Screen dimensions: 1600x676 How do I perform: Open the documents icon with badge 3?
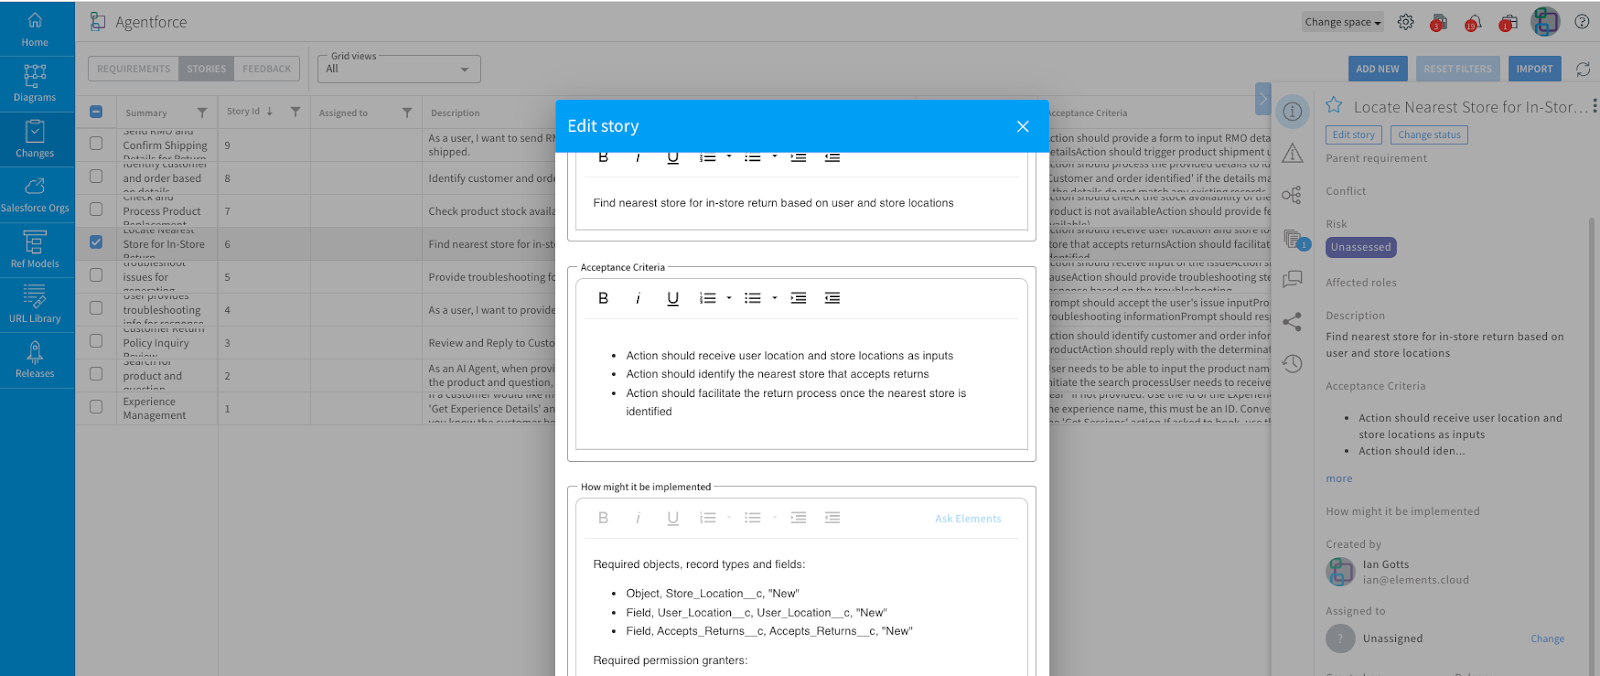tap(1439, 22)
